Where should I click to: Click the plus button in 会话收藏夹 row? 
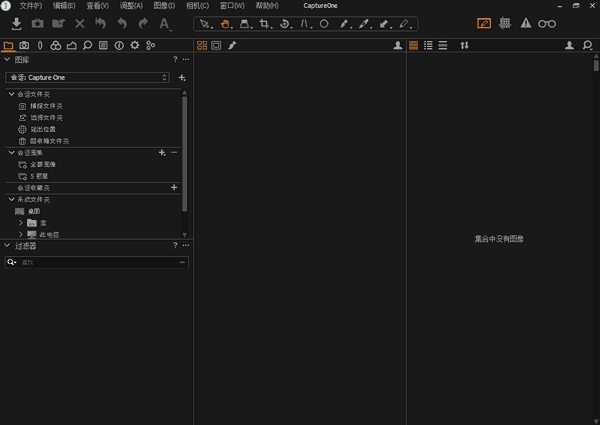point(174,187)
